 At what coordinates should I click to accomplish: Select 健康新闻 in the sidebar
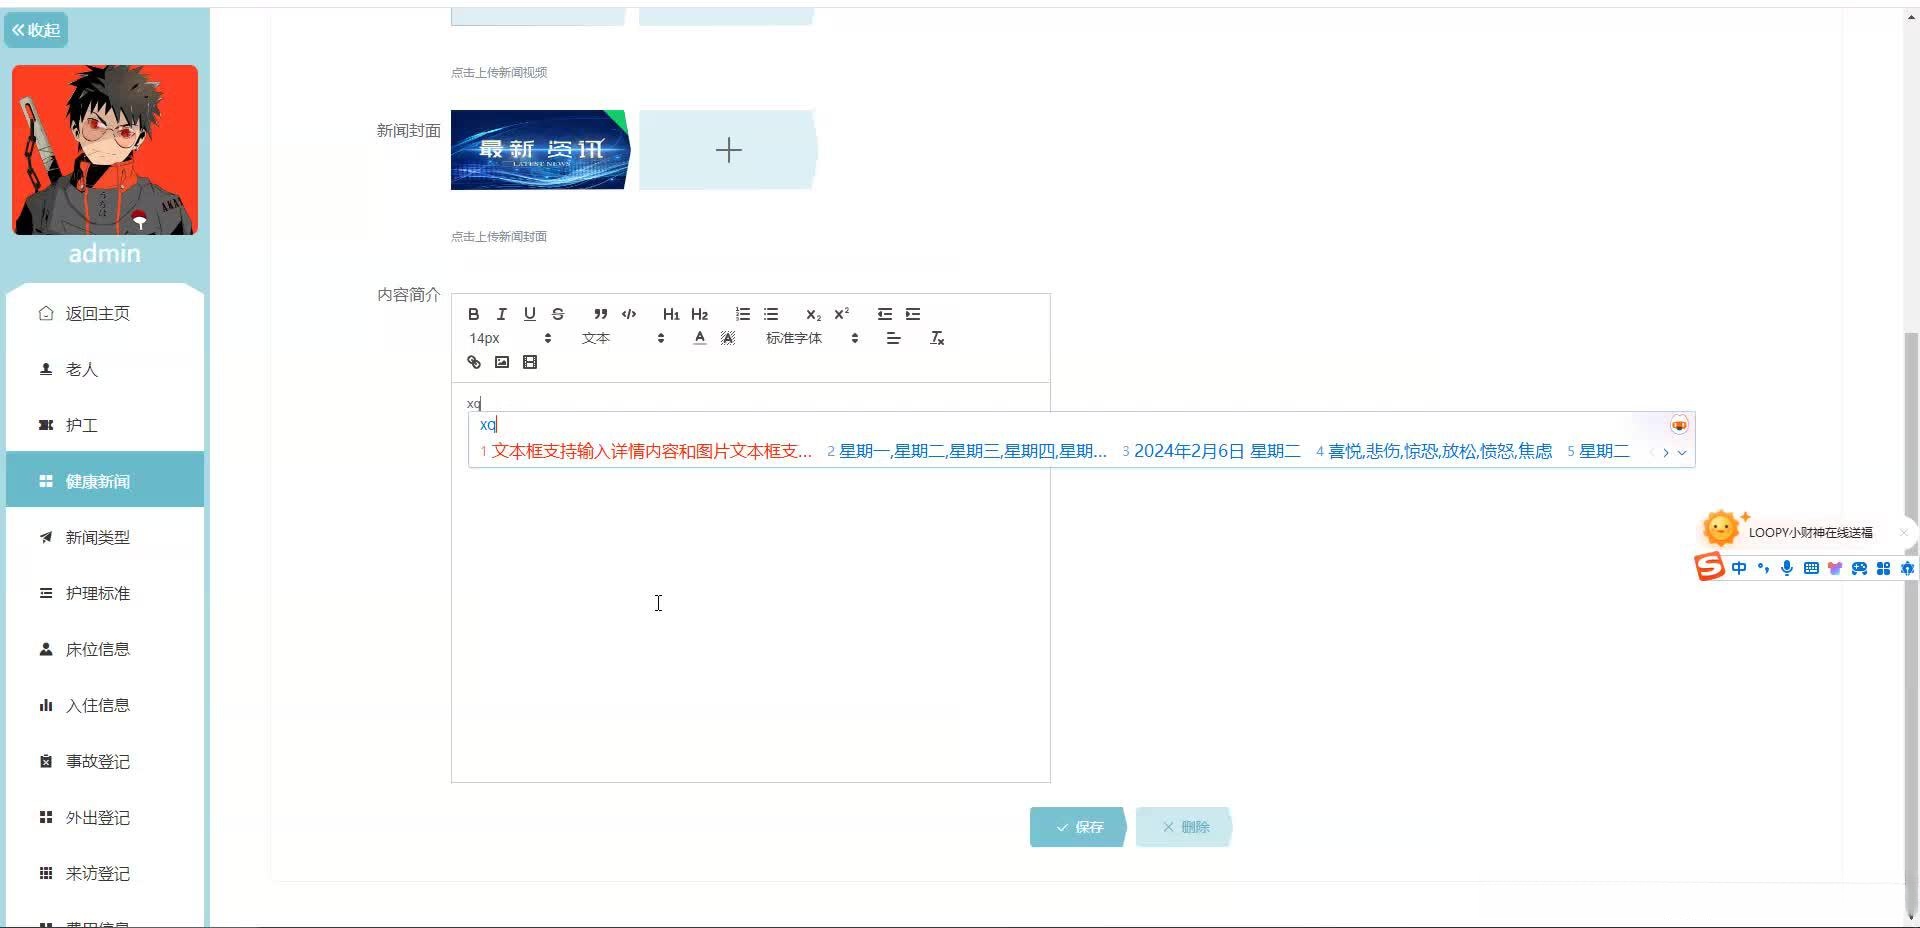click(103, 481)
